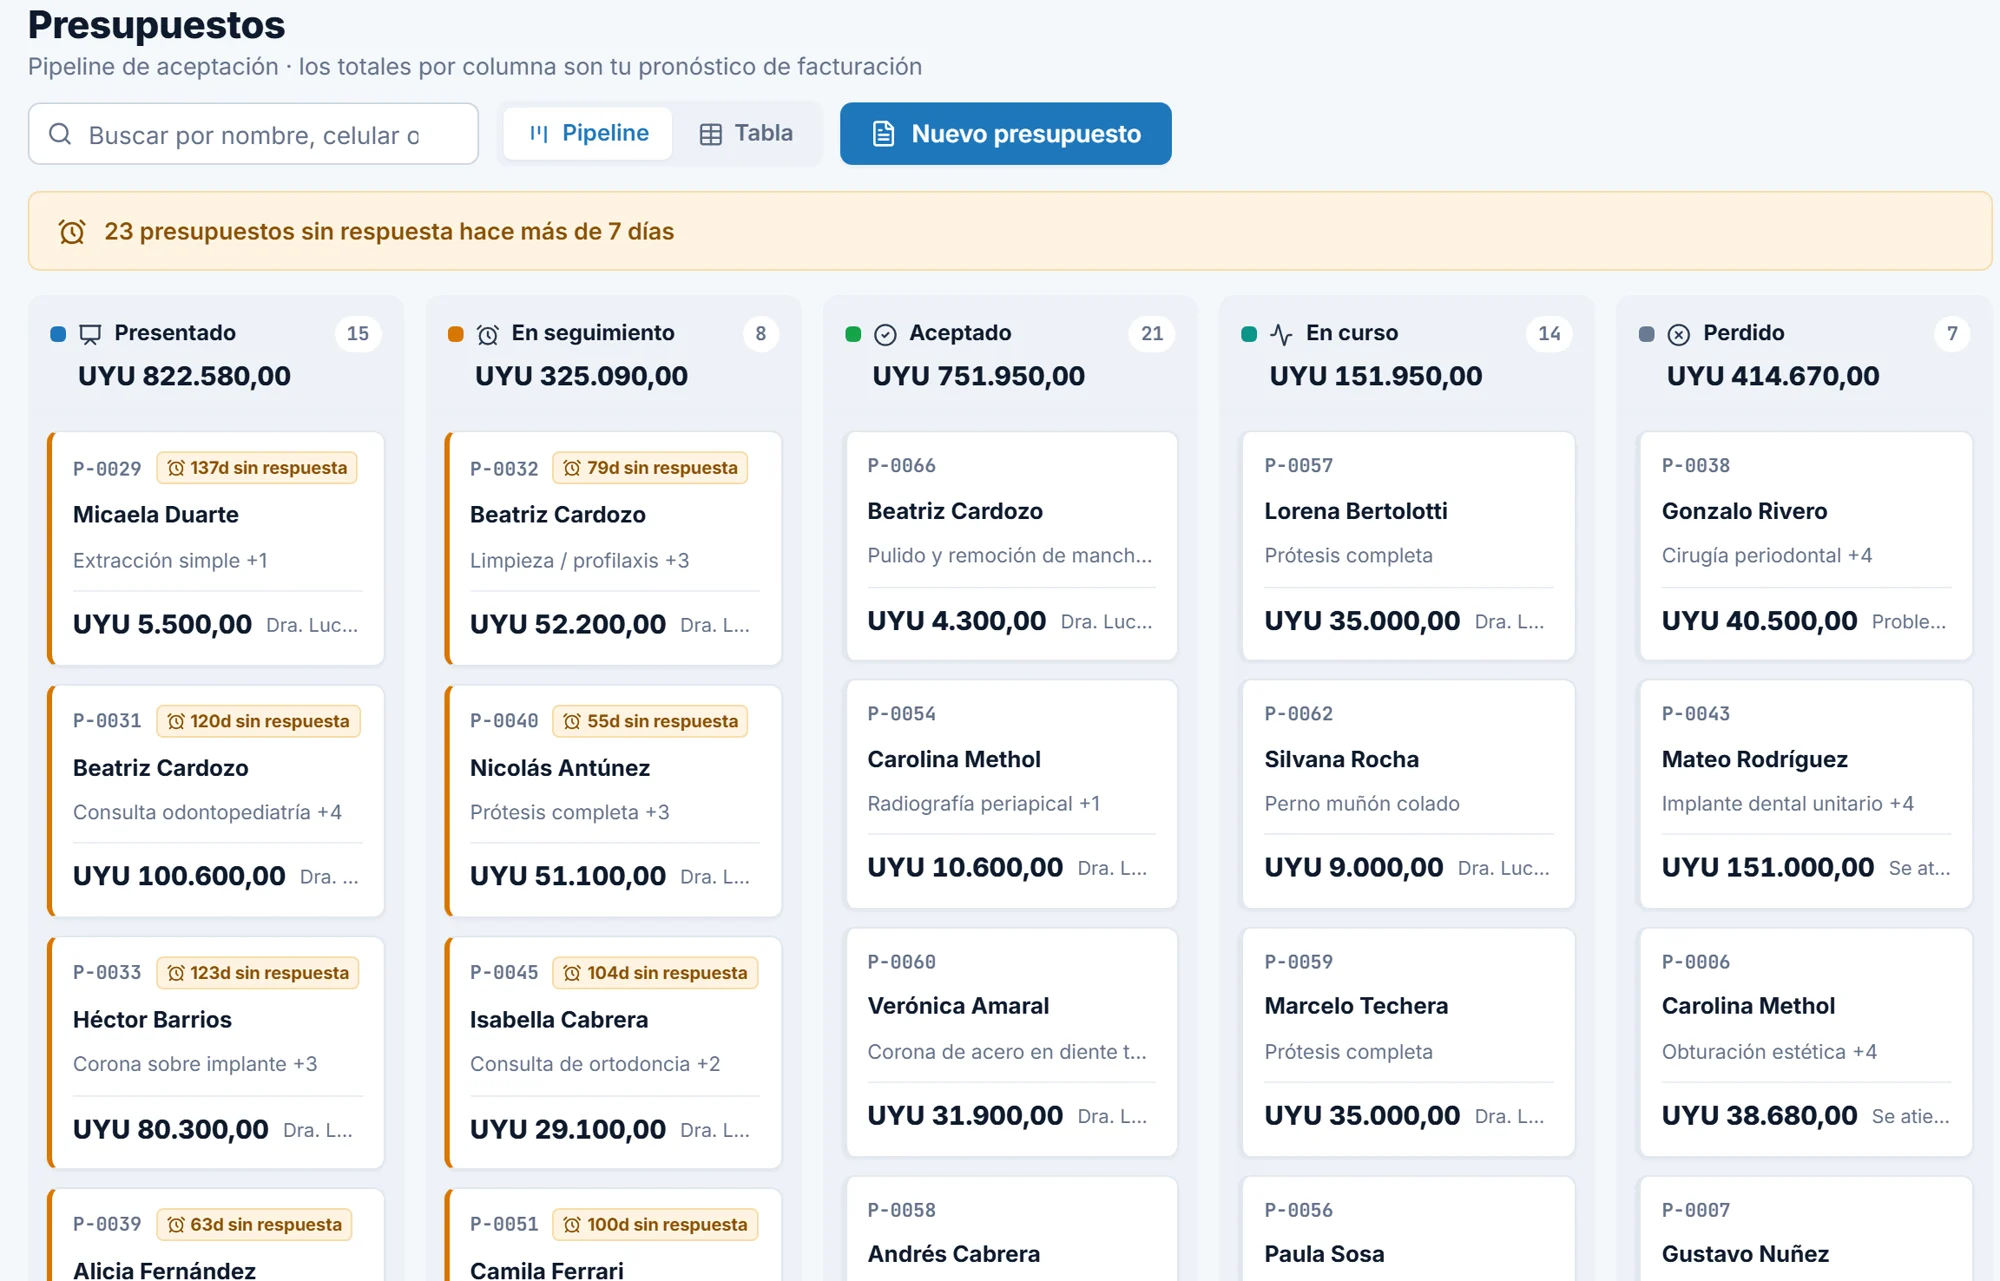Viewport: 2000px width, 1281px height.
Task: Click Héctor Barrios name on P-0033
Action: (152, 1020)
